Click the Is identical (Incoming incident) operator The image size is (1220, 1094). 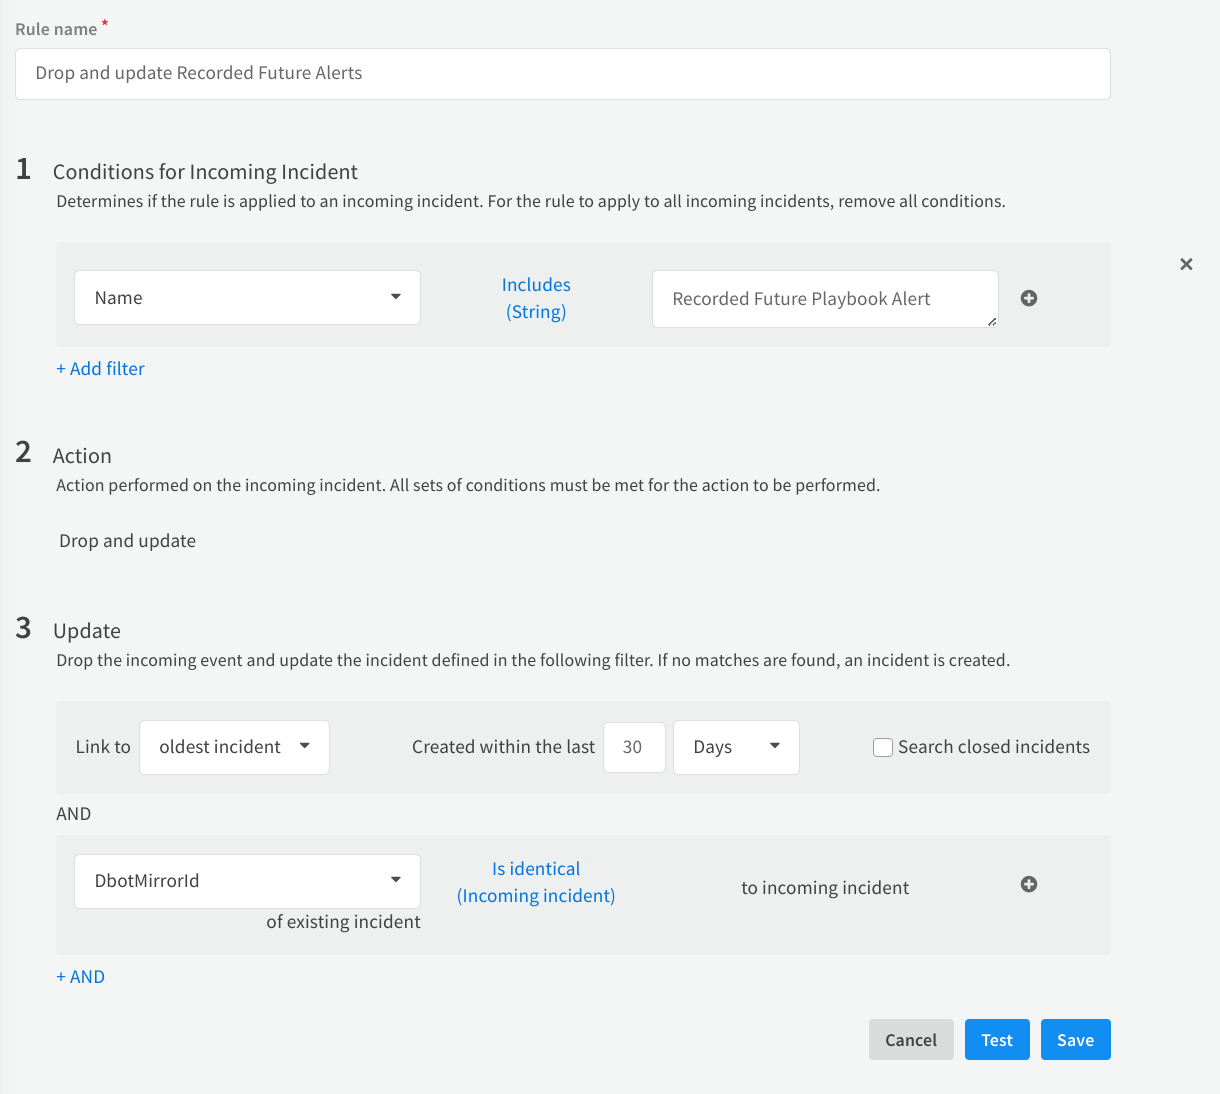536,882
